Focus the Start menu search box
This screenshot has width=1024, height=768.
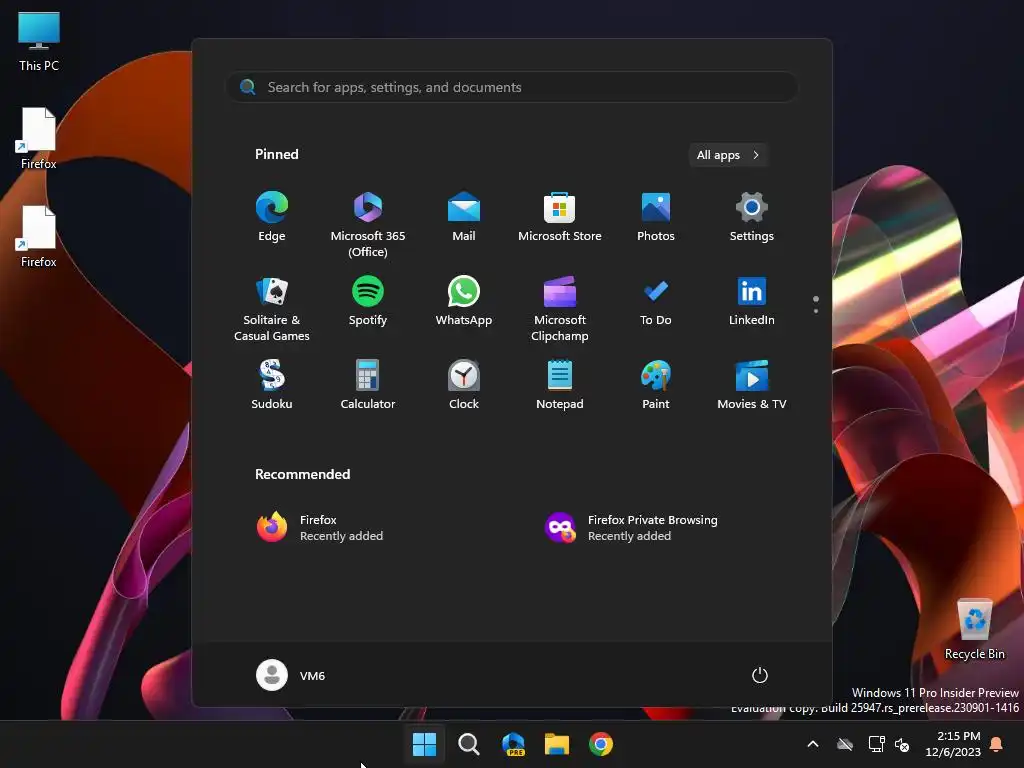click(x=512, y=88)
